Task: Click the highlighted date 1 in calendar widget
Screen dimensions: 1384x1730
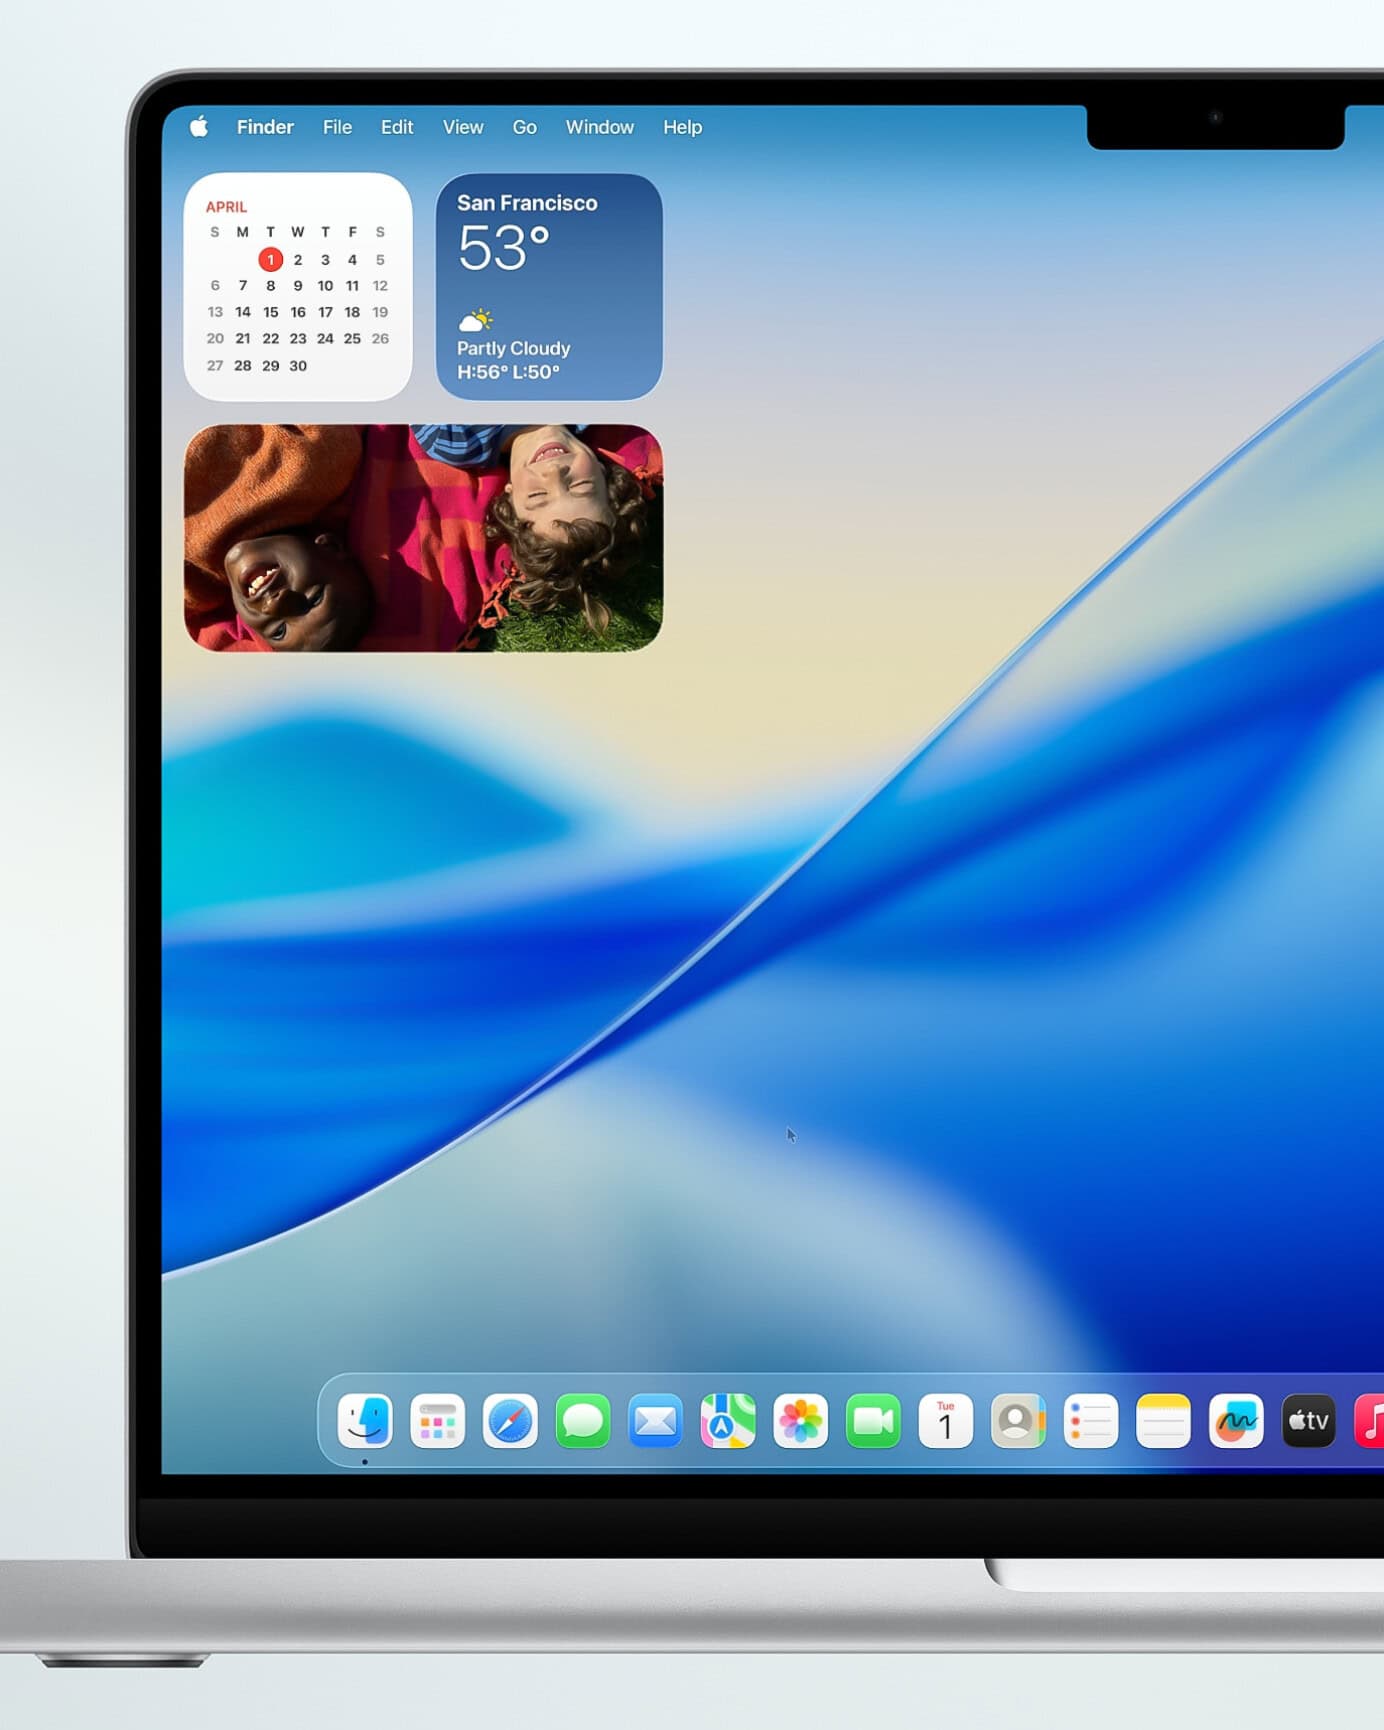Action: [270, 259]
